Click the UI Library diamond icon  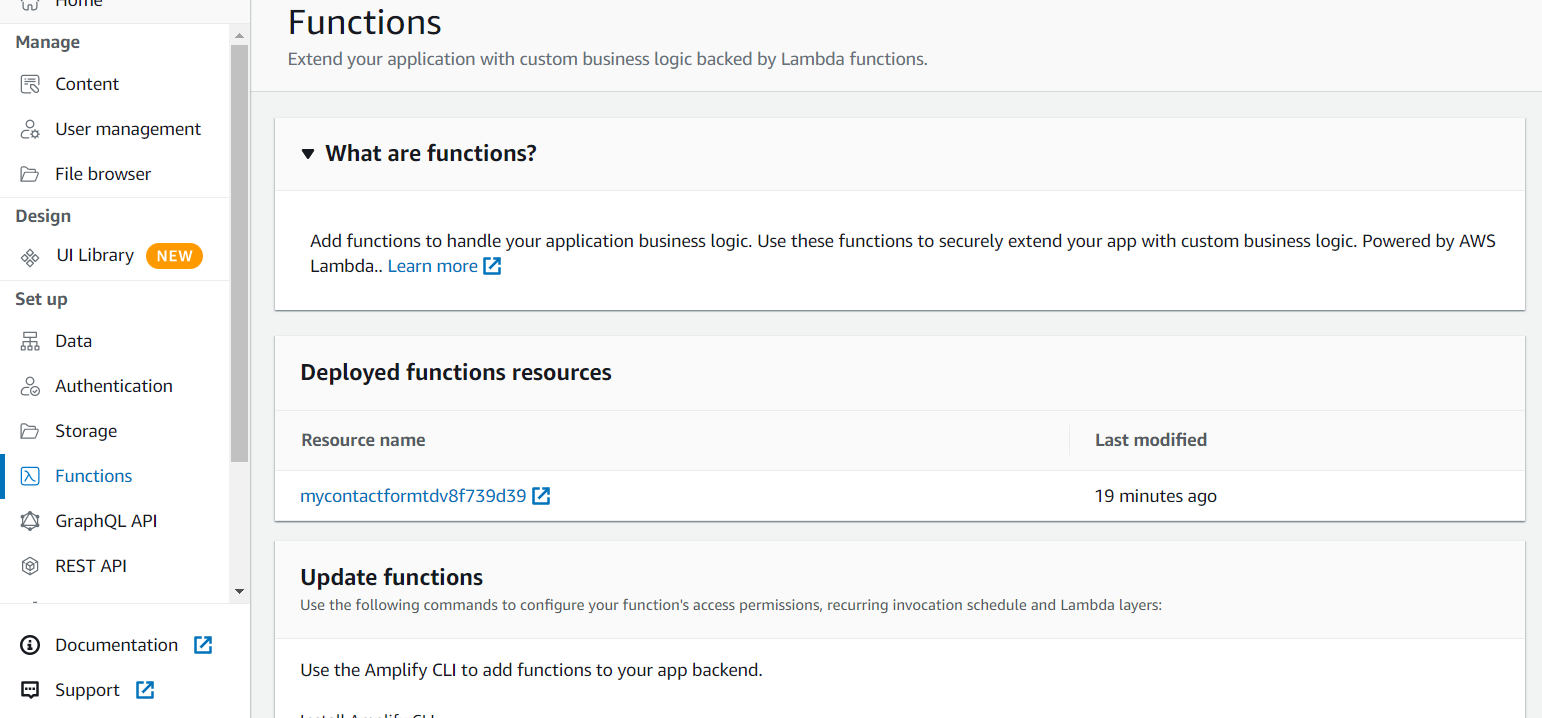[x=30, y=256]
